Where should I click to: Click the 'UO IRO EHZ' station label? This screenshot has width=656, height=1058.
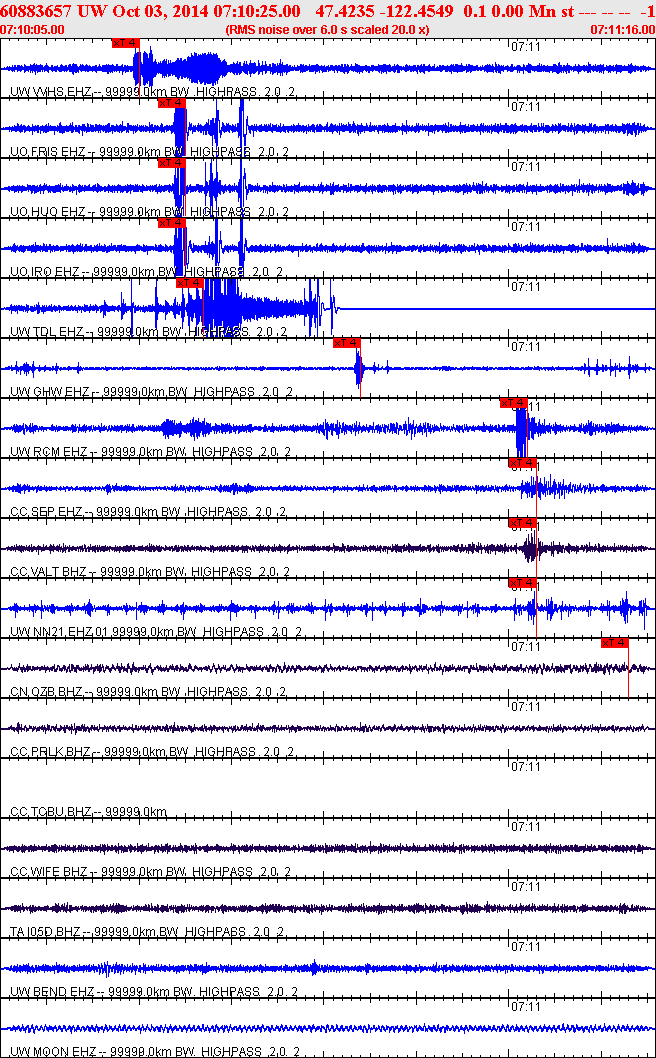pos(46,272)
